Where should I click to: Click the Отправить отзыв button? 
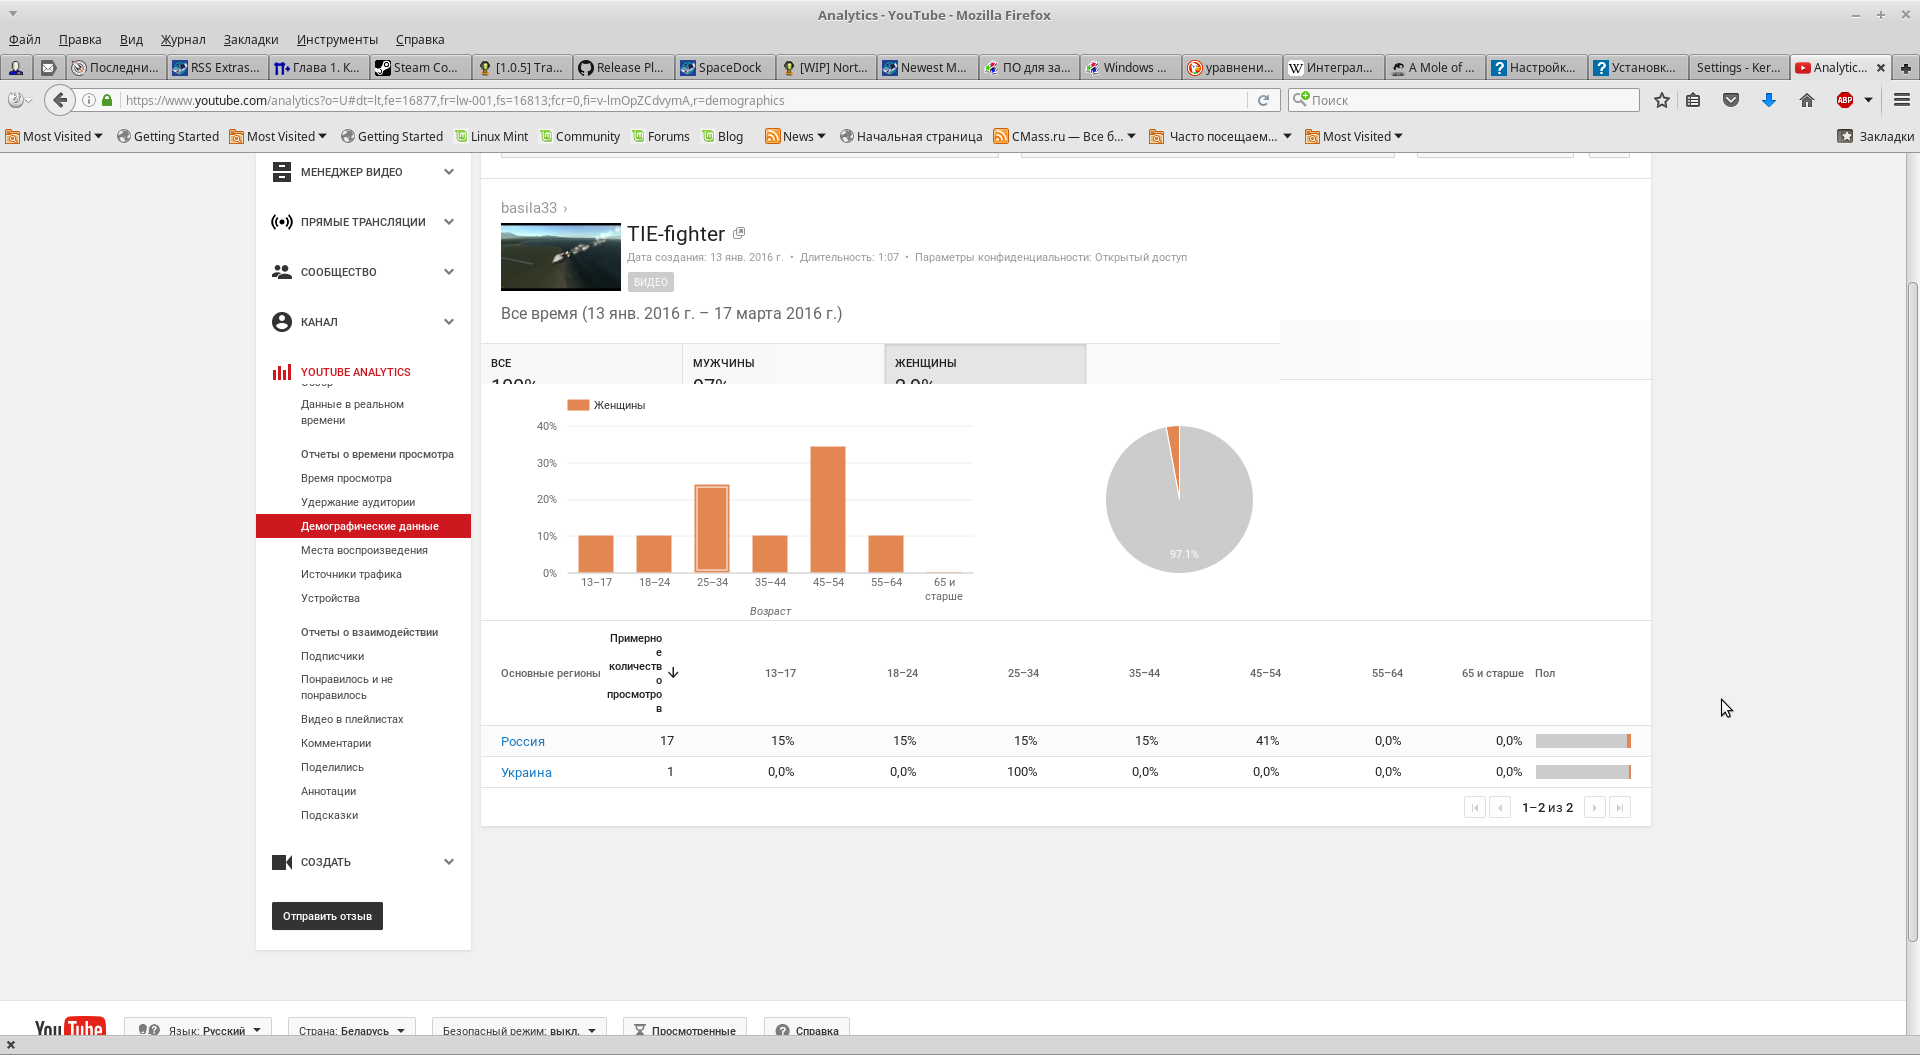(x=327, y=916)
